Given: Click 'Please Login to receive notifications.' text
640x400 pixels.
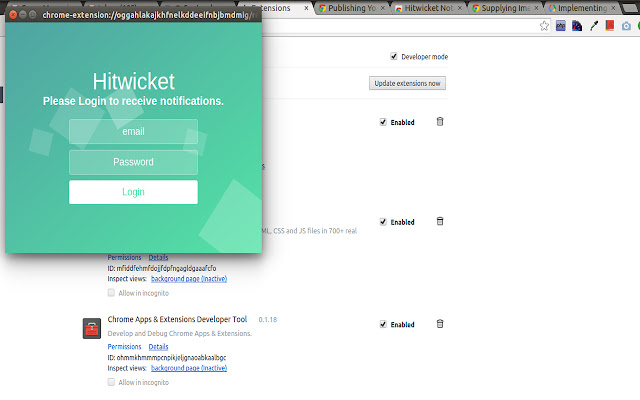Looking at the screenshot, I should 133,101.
